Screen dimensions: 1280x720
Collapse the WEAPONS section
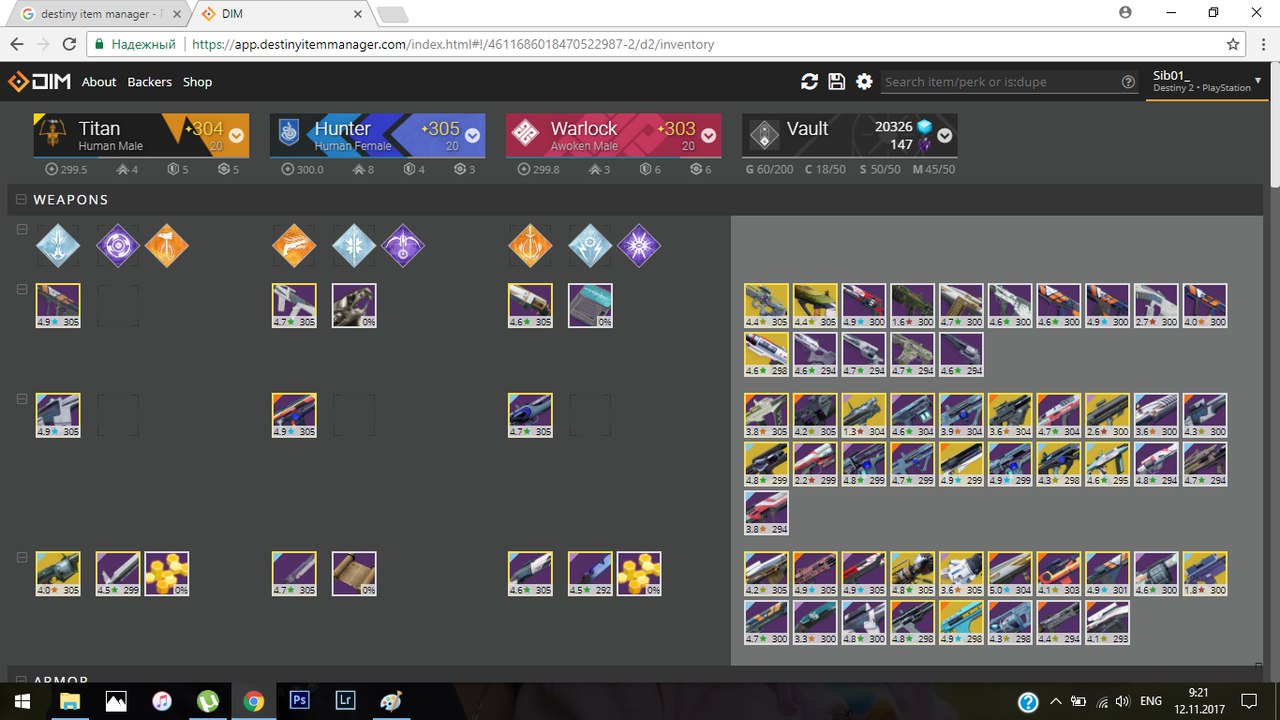(20, 200)
